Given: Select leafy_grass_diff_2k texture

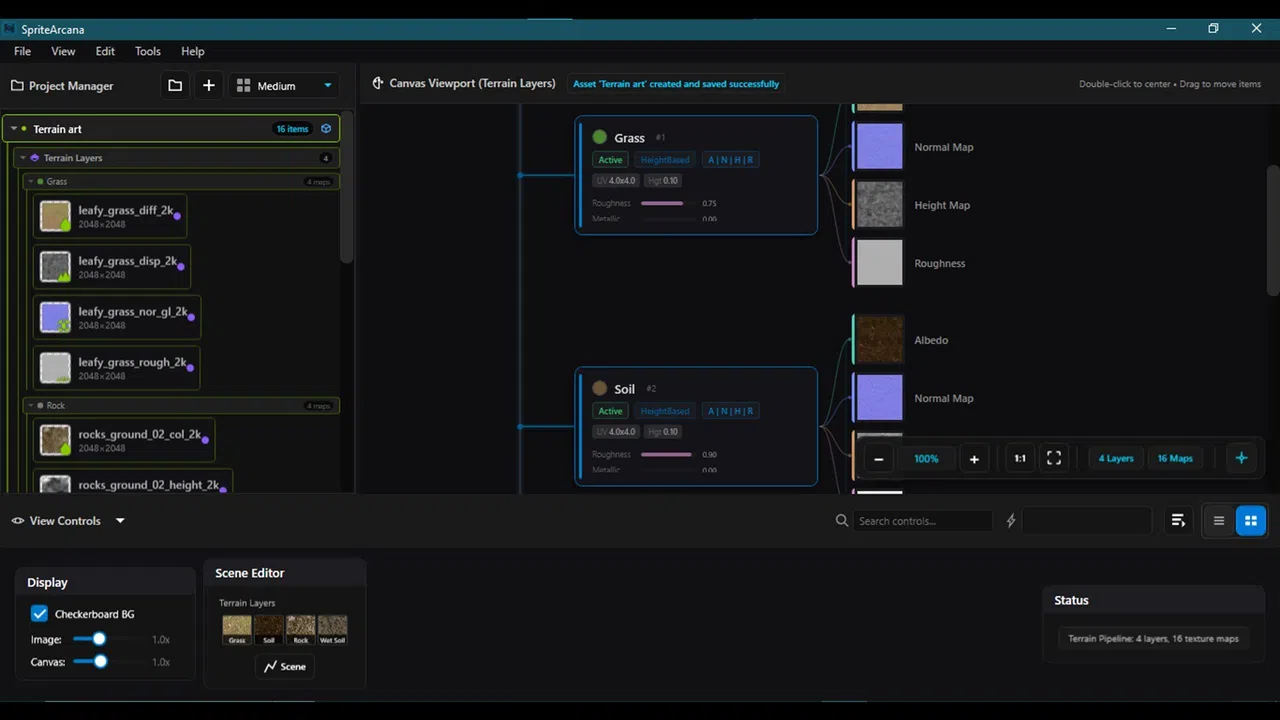Looking at the screenshot, I should click(x=110, y=217).
